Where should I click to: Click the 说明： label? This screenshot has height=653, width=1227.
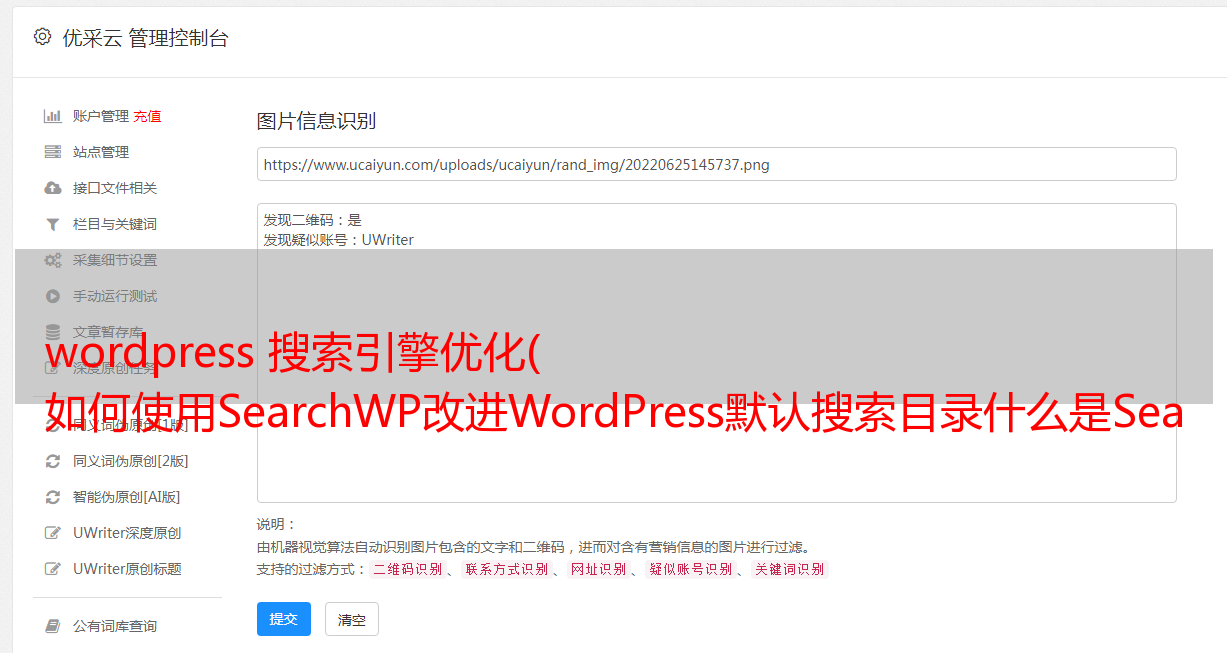coord(277,524)
